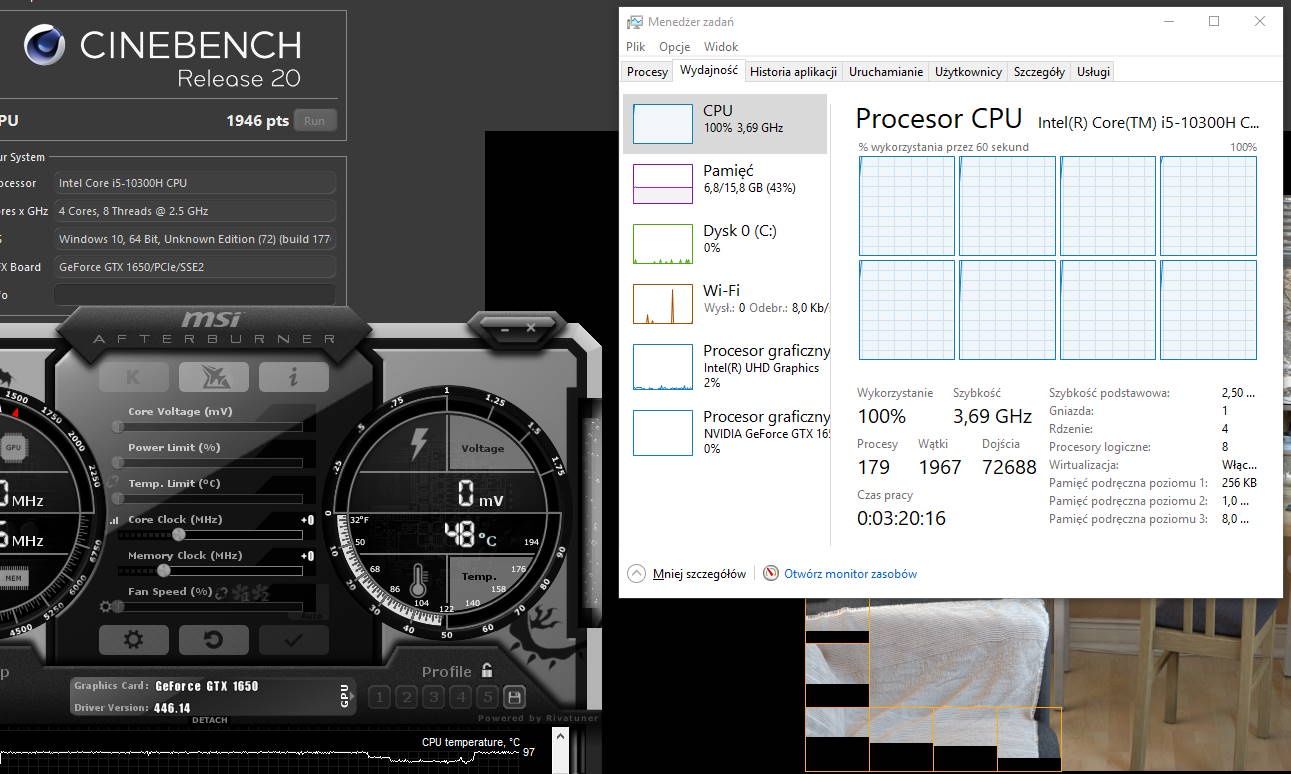Toggle link between Power and Temp limits
Viewport: 1291px width, 774px height.
point(114,483)
